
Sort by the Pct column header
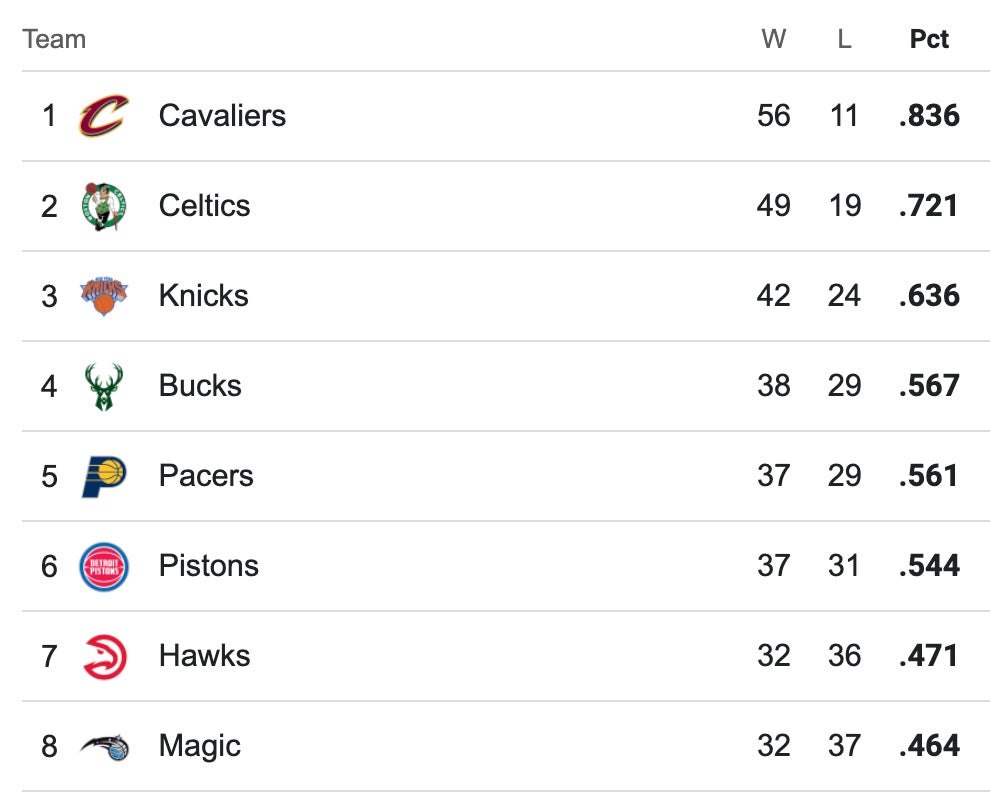(x=929, y=40)
